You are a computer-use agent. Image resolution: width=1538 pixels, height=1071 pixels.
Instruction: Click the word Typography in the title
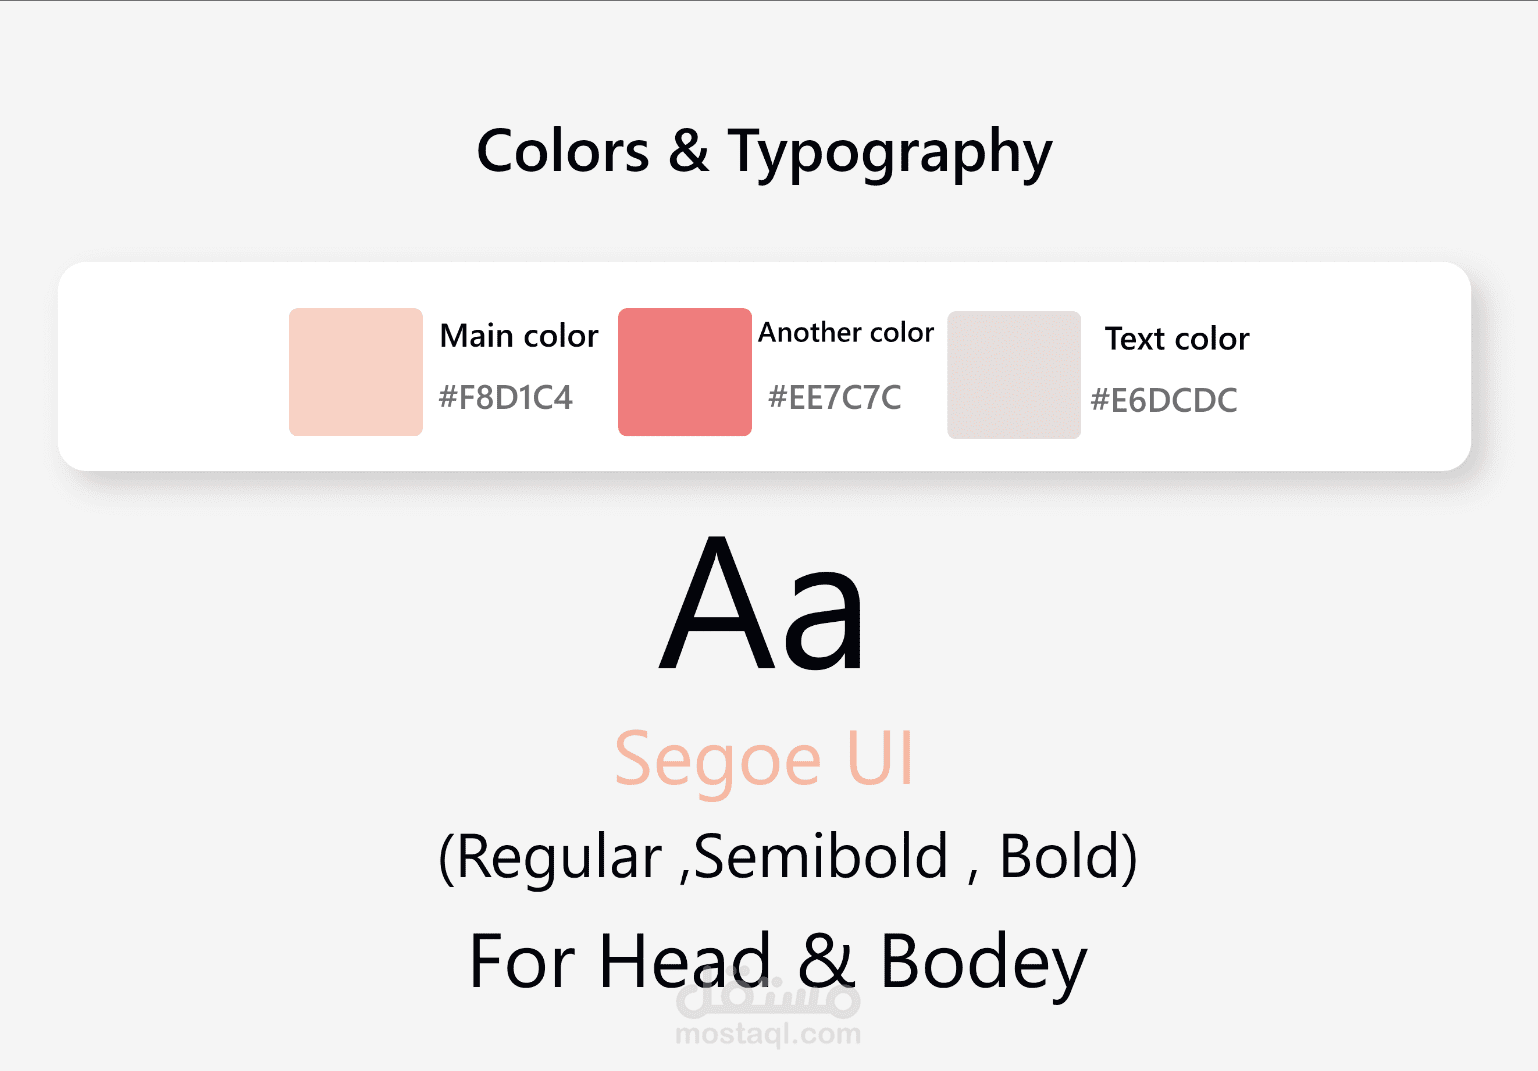coord(890,152)
